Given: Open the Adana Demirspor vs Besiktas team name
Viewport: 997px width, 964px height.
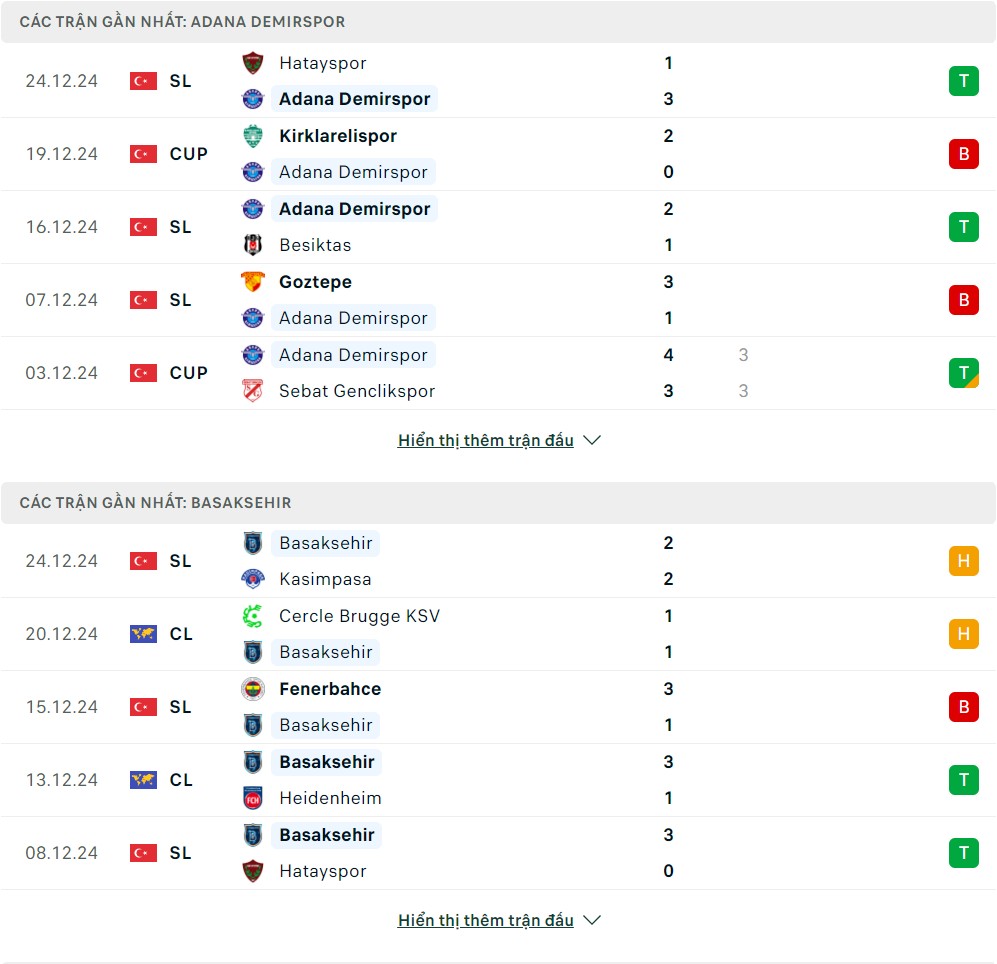Looking at the screenshot, I should [354, 209].
